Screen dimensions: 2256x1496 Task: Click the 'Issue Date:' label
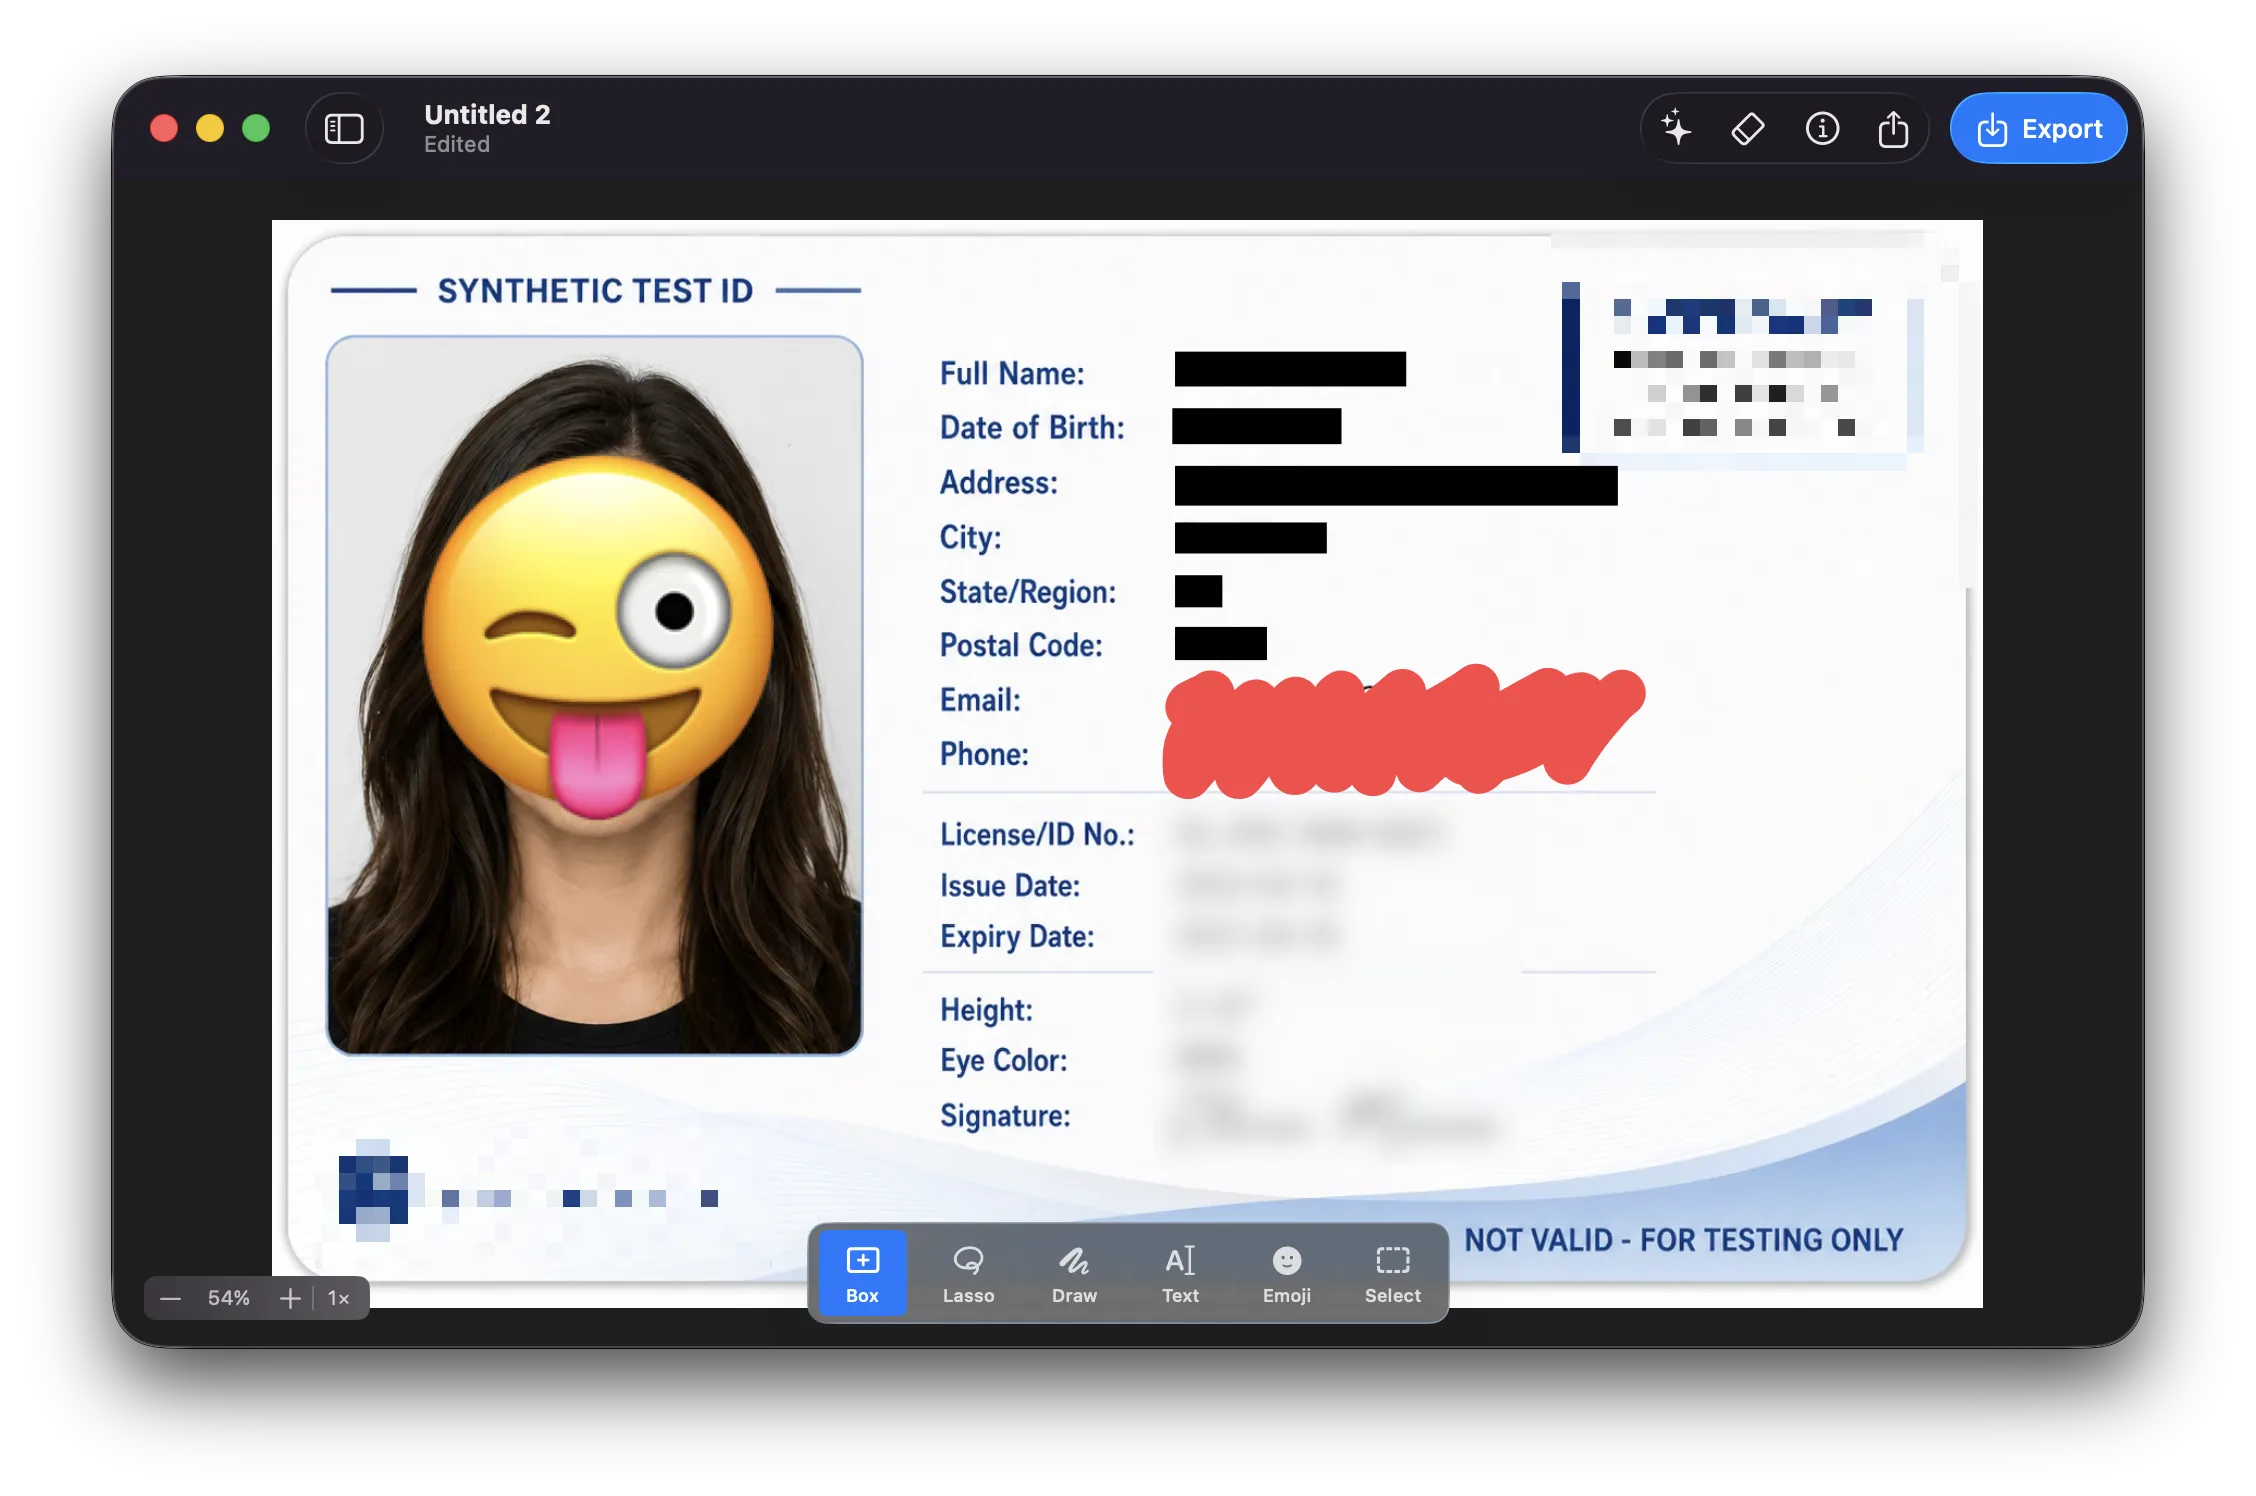point(1010,886)
